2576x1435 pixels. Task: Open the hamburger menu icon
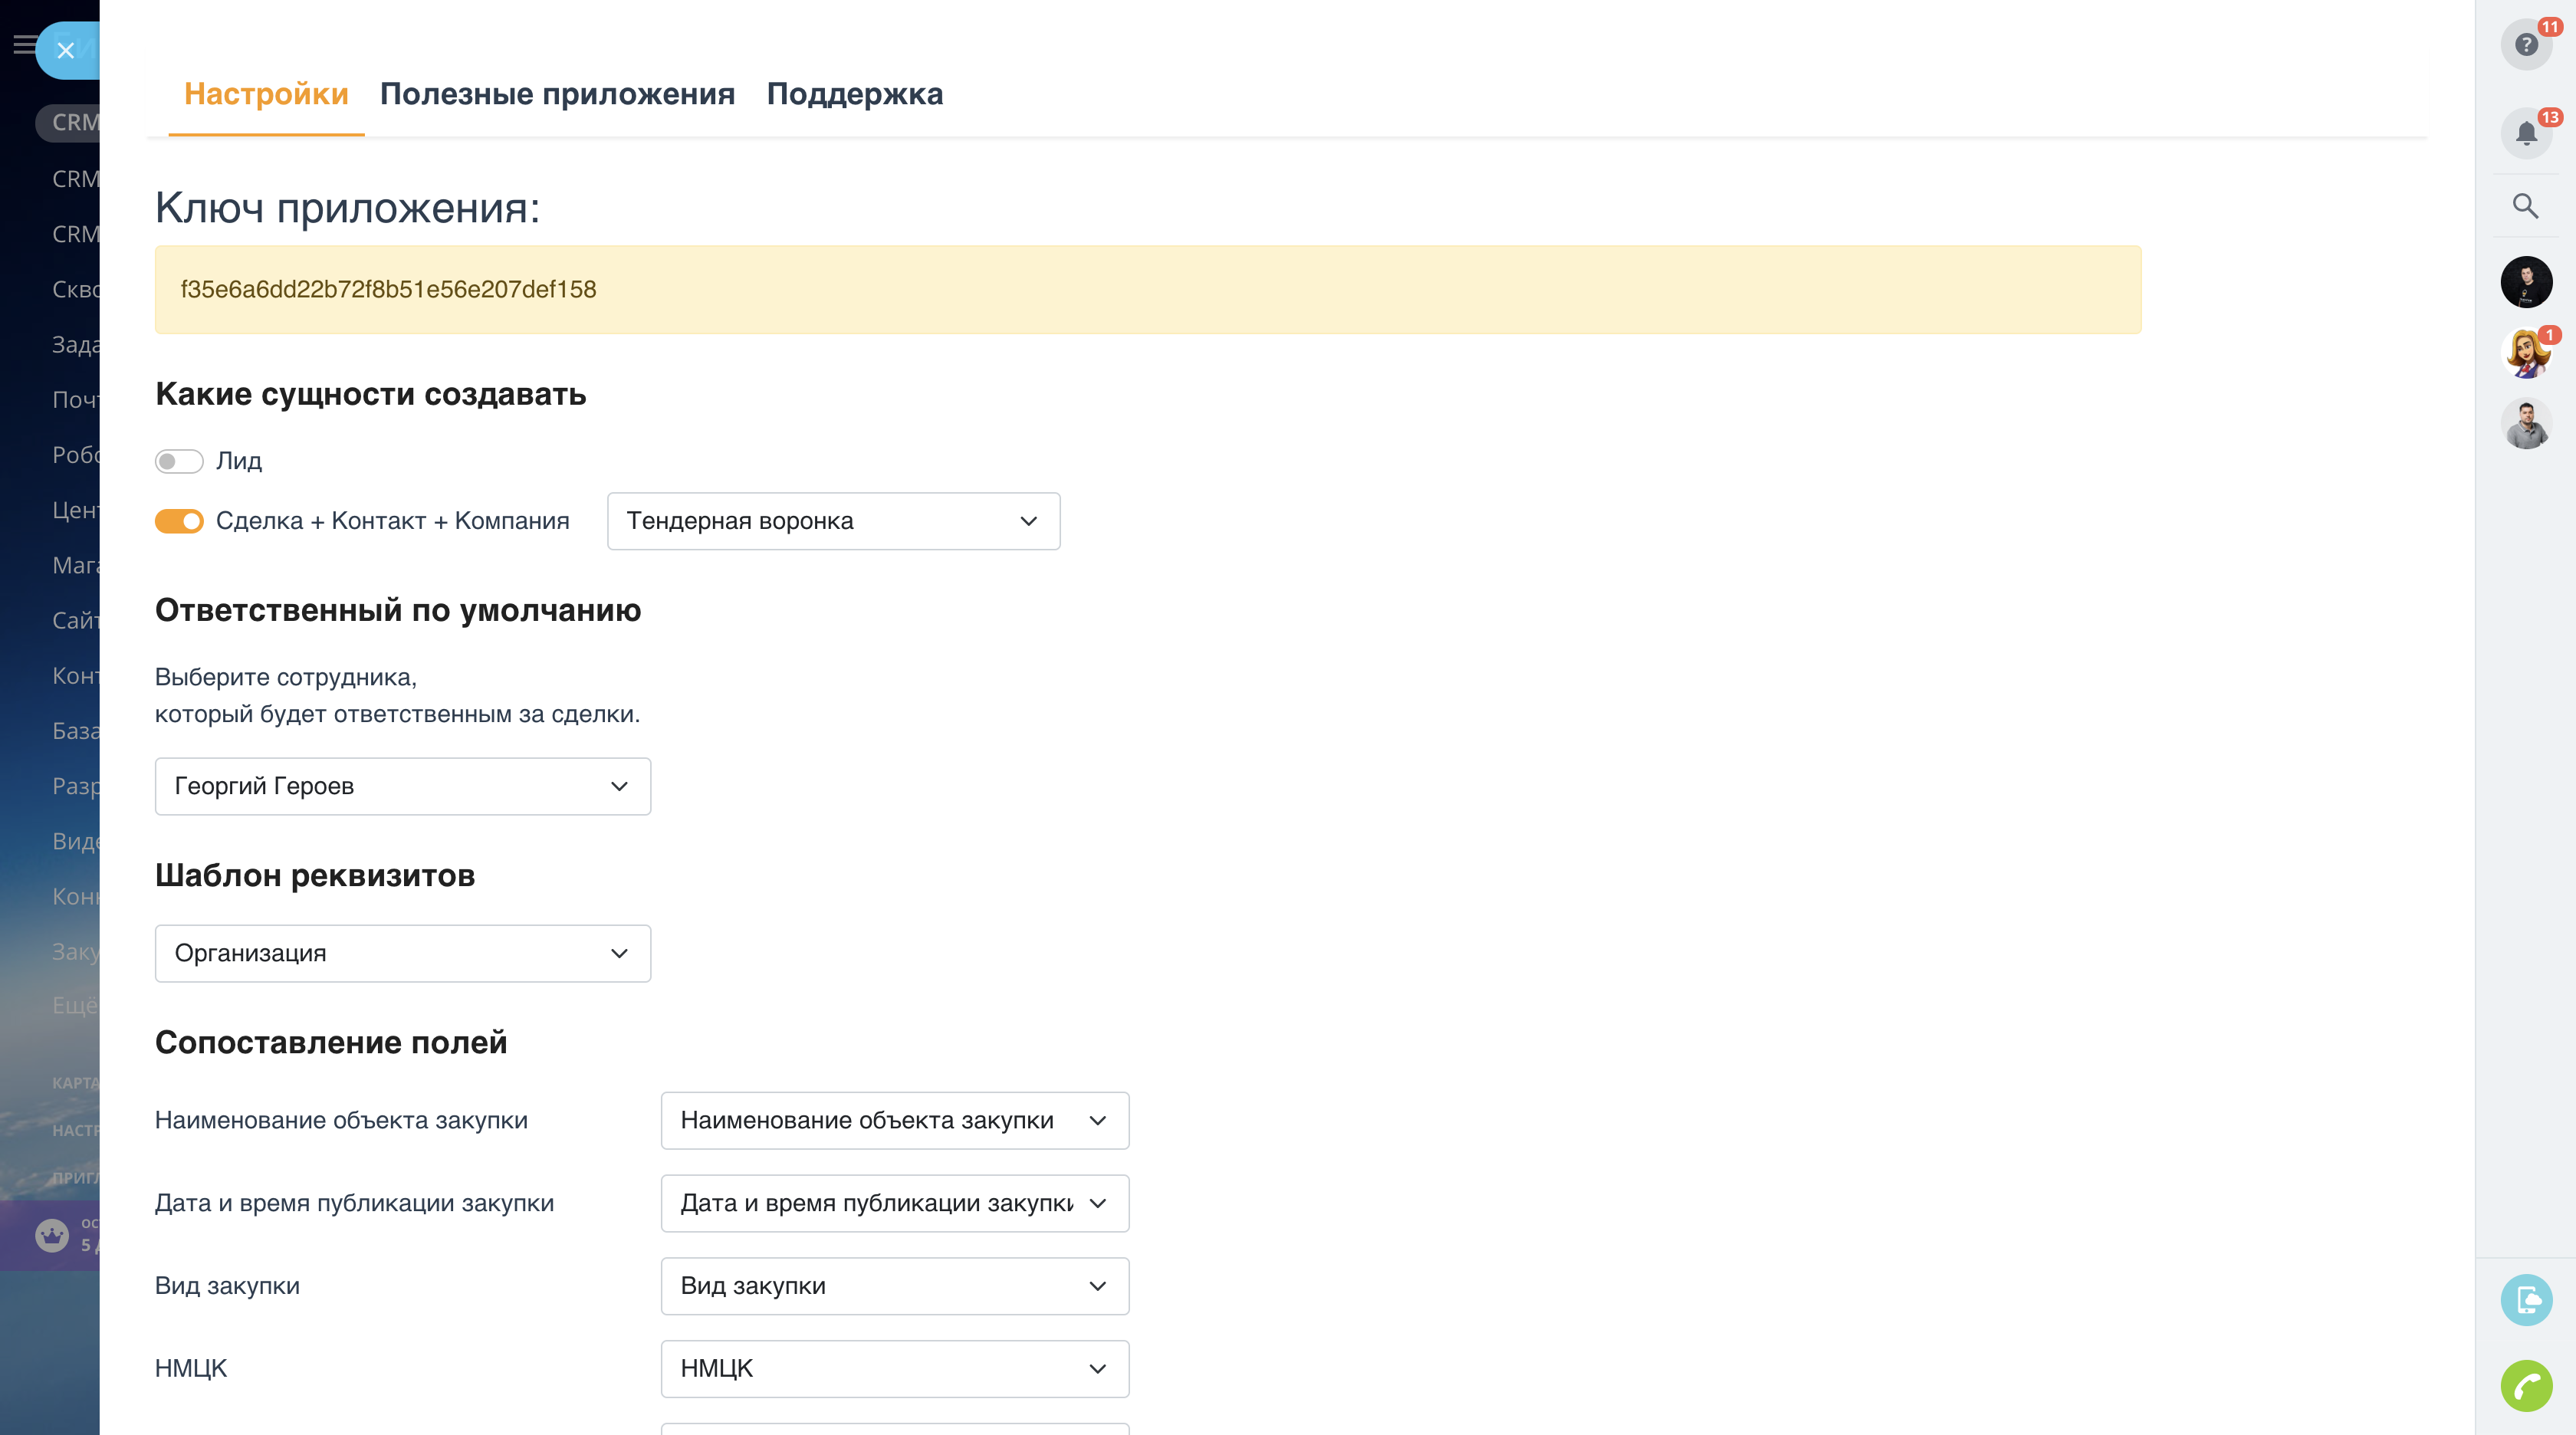pos(24,44)
